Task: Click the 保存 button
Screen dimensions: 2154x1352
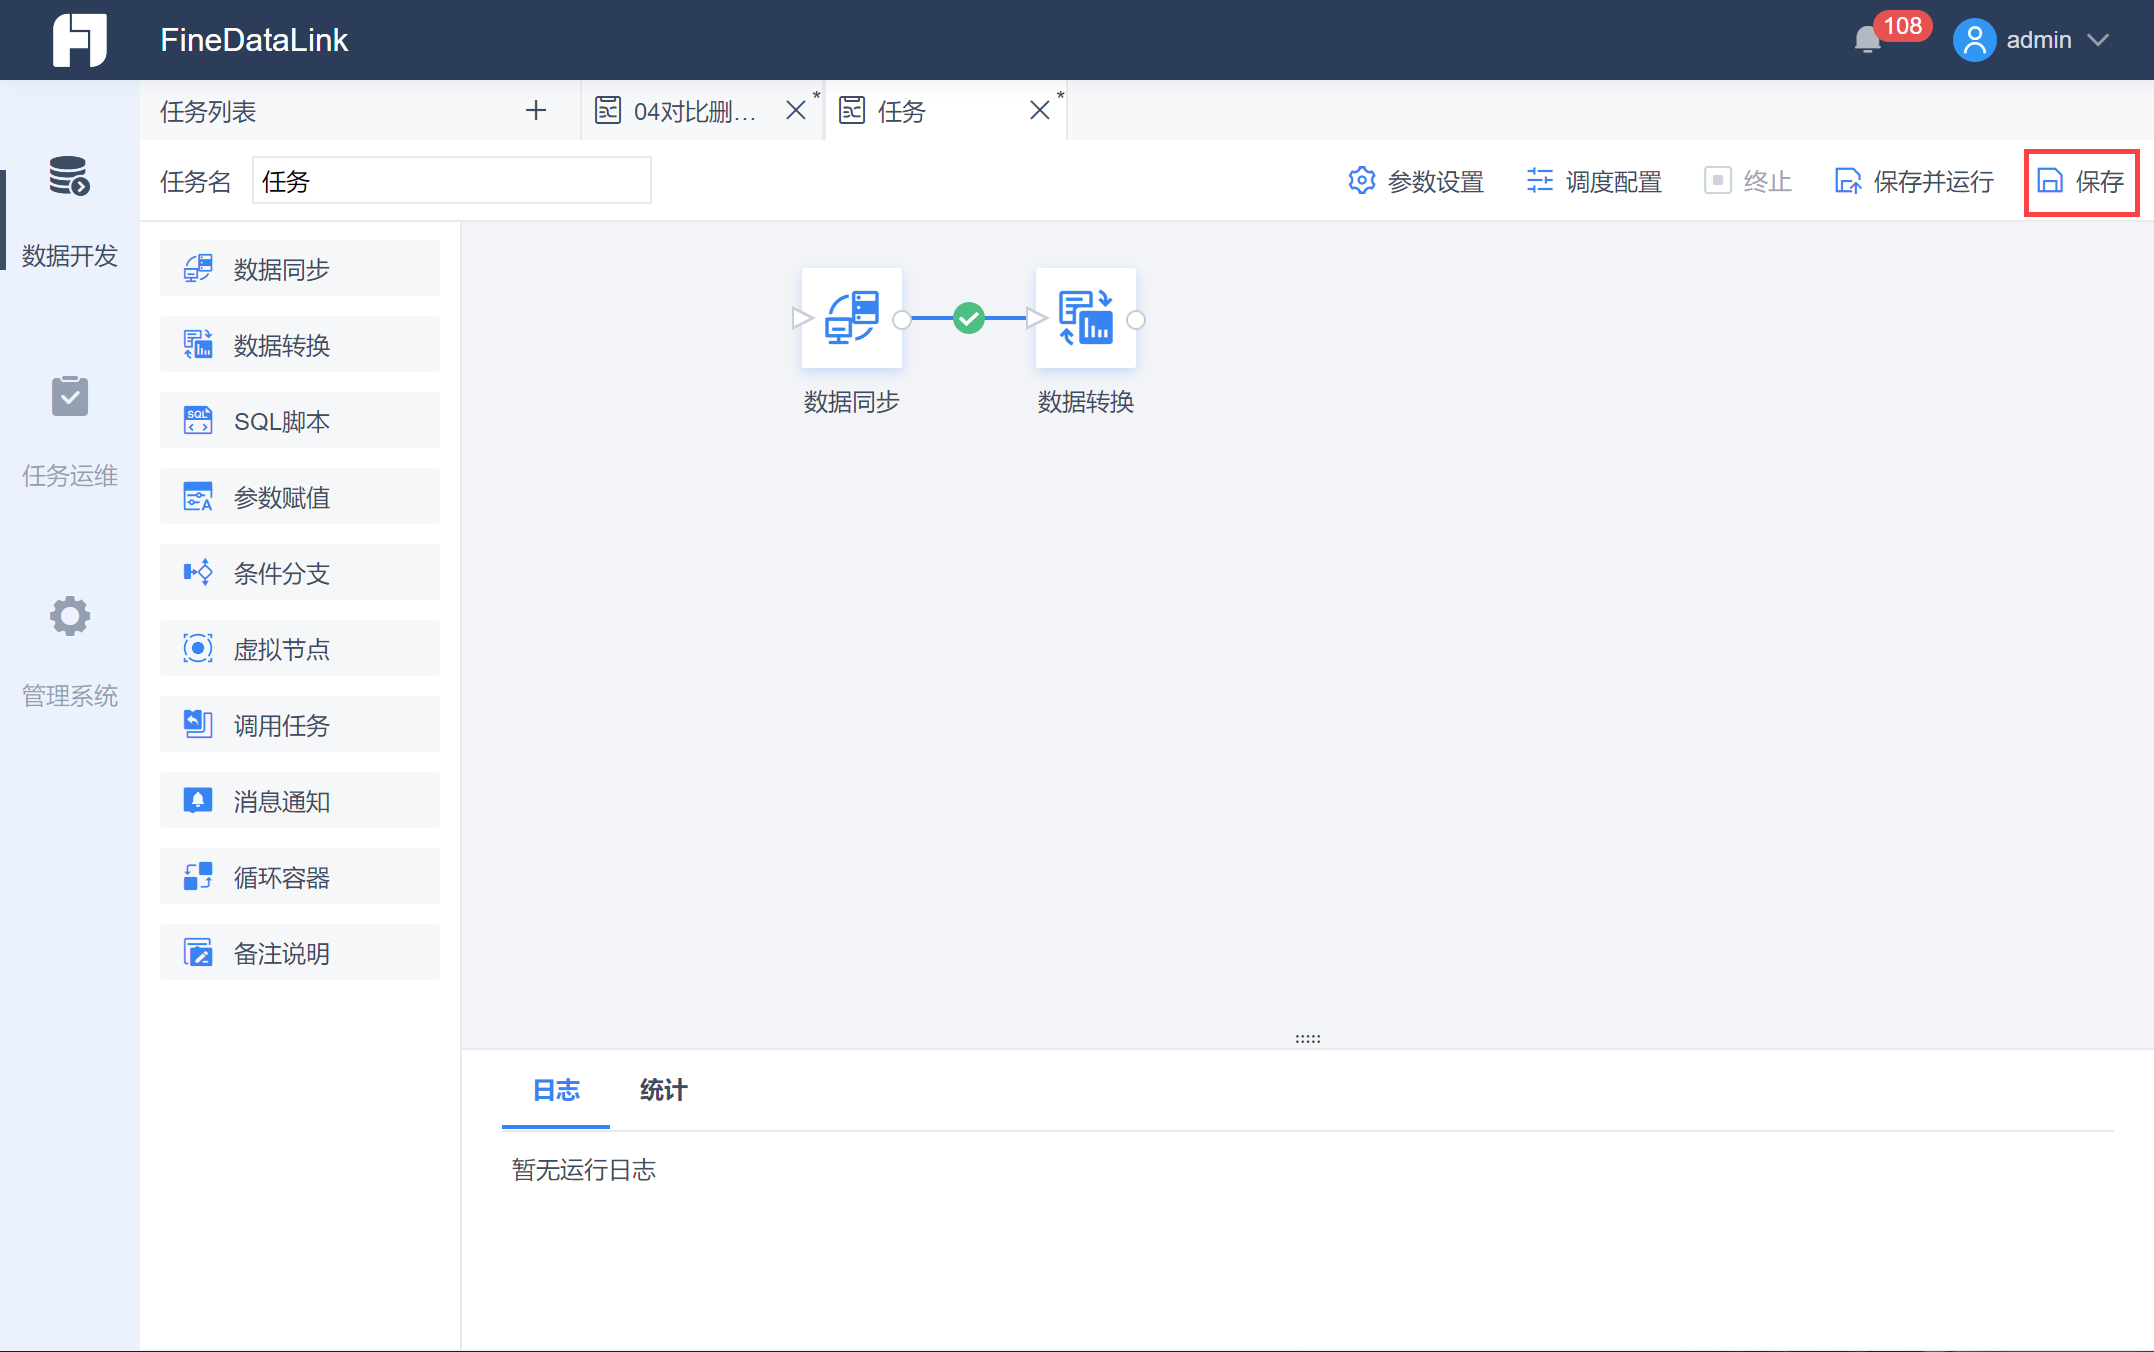Action: pos(2081,182)
